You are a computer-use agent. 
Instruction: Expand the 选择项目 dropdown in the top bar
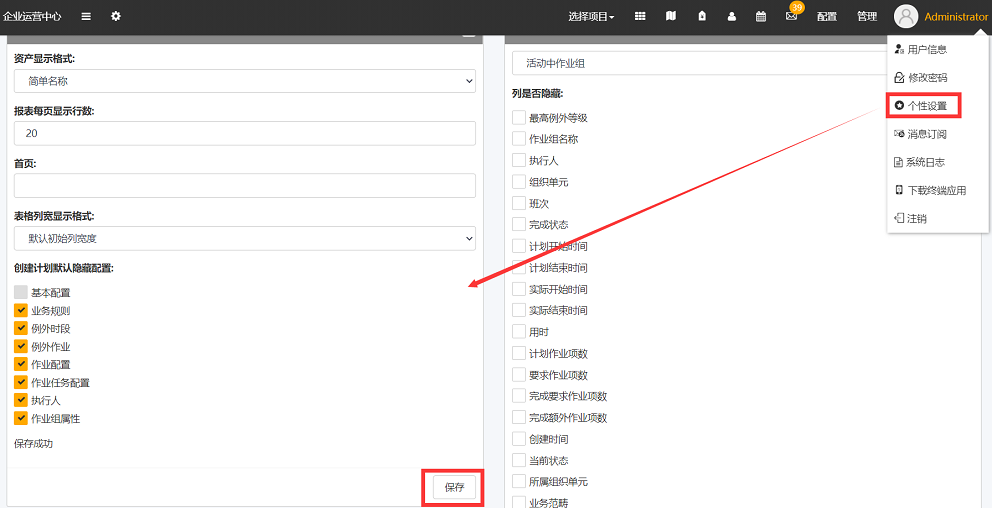click(591, 17)
